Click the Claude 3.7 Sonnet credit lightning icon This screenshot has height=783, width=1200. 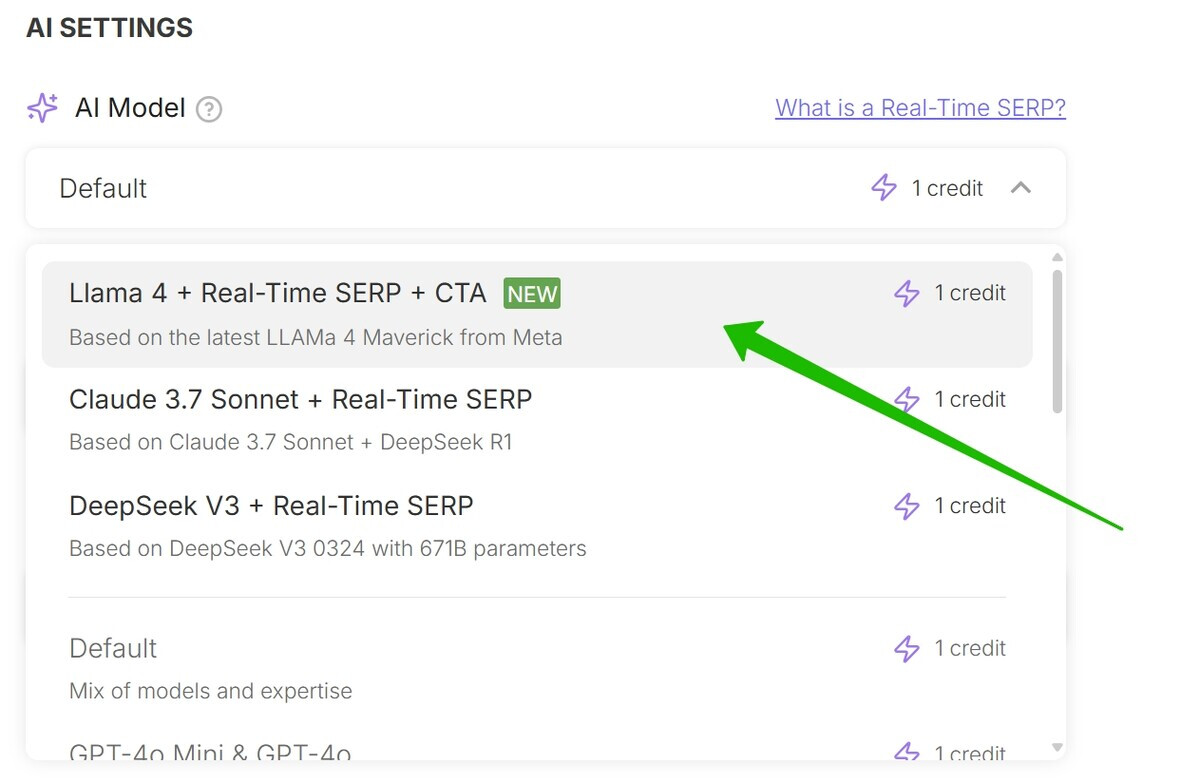906,399
